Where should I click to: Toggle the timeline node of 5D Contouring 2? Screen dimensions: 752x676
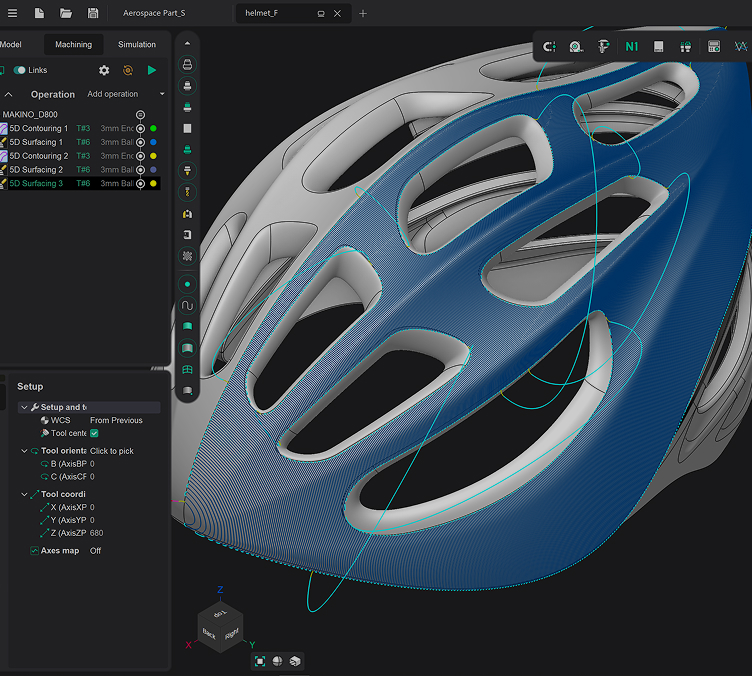click(141, 156)
